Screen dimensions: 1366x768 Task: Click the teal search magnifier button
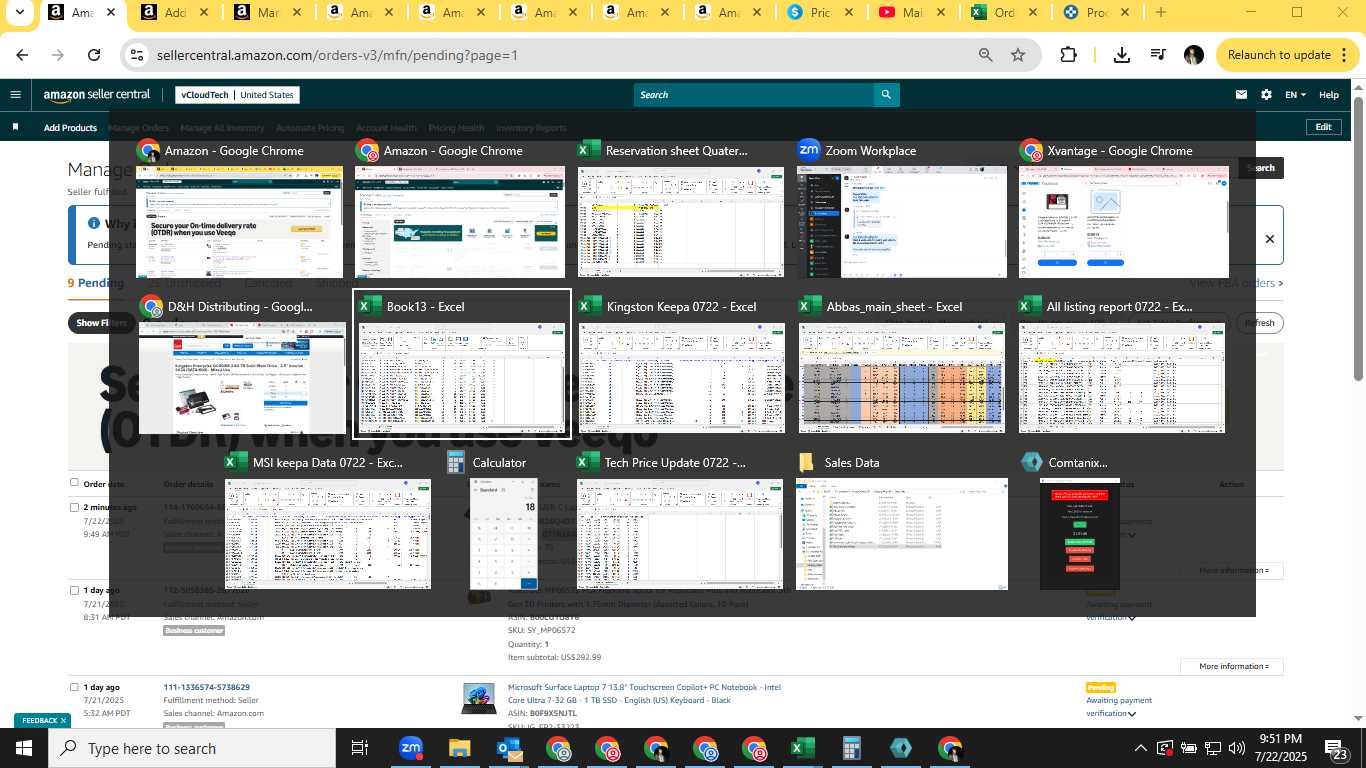[x=886, y=95]
